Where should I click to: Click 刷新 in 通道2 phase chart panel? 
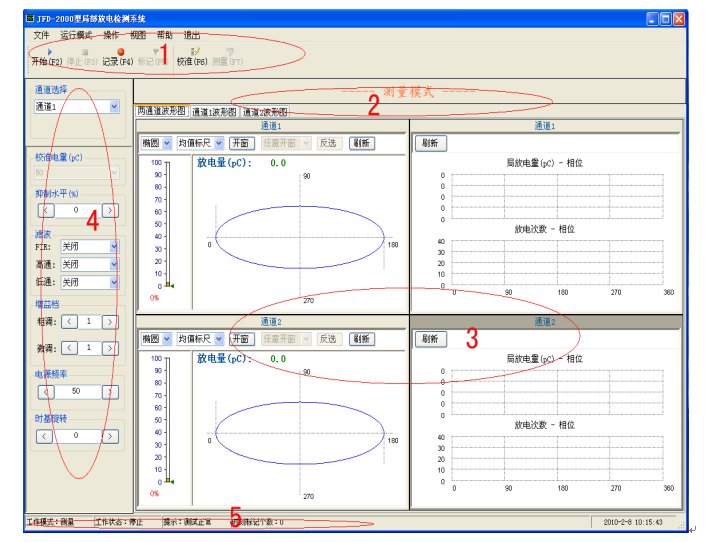[x=430, y=339]
